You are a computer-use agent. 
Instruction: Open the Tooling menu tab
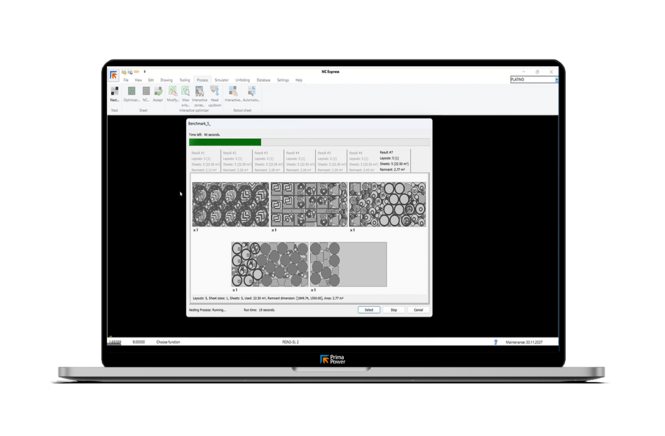184,80
